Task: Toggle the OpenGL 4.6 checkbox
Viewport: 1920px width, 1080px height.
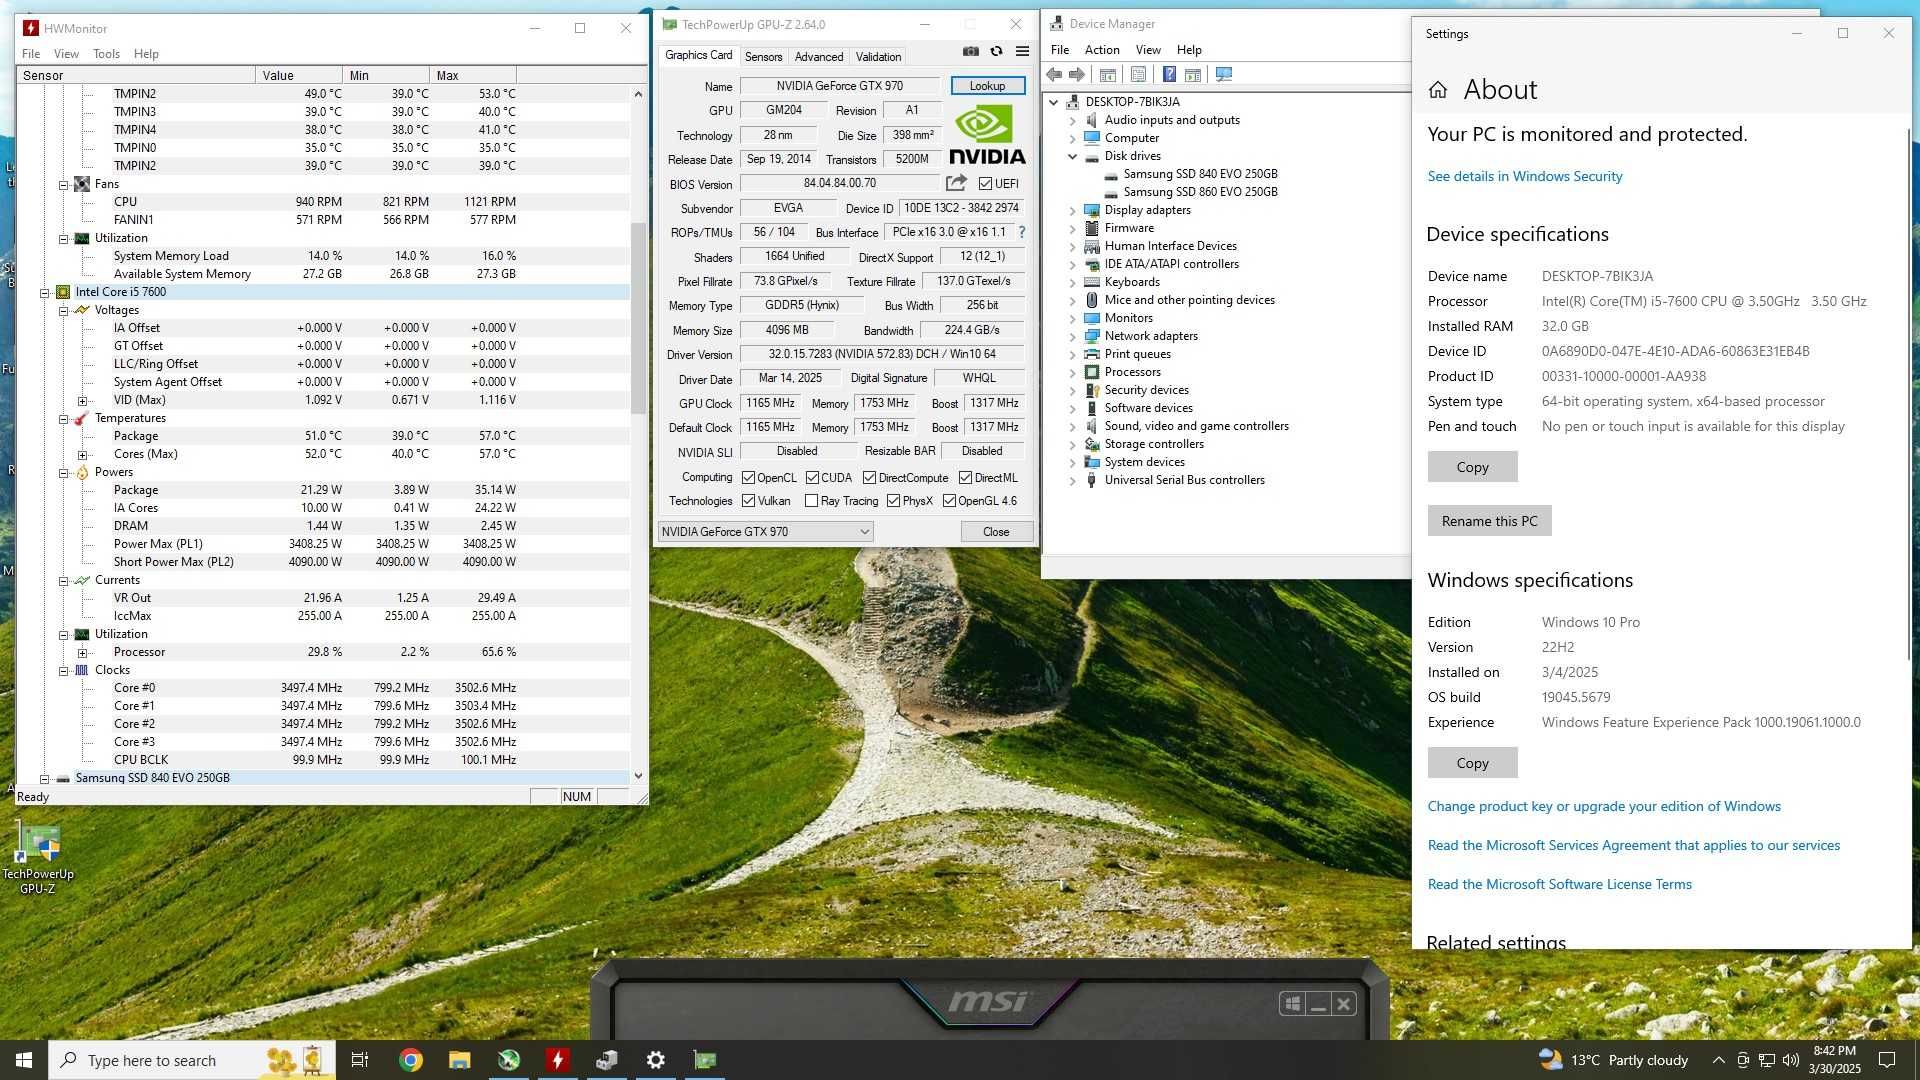Action: pos(949,501)
